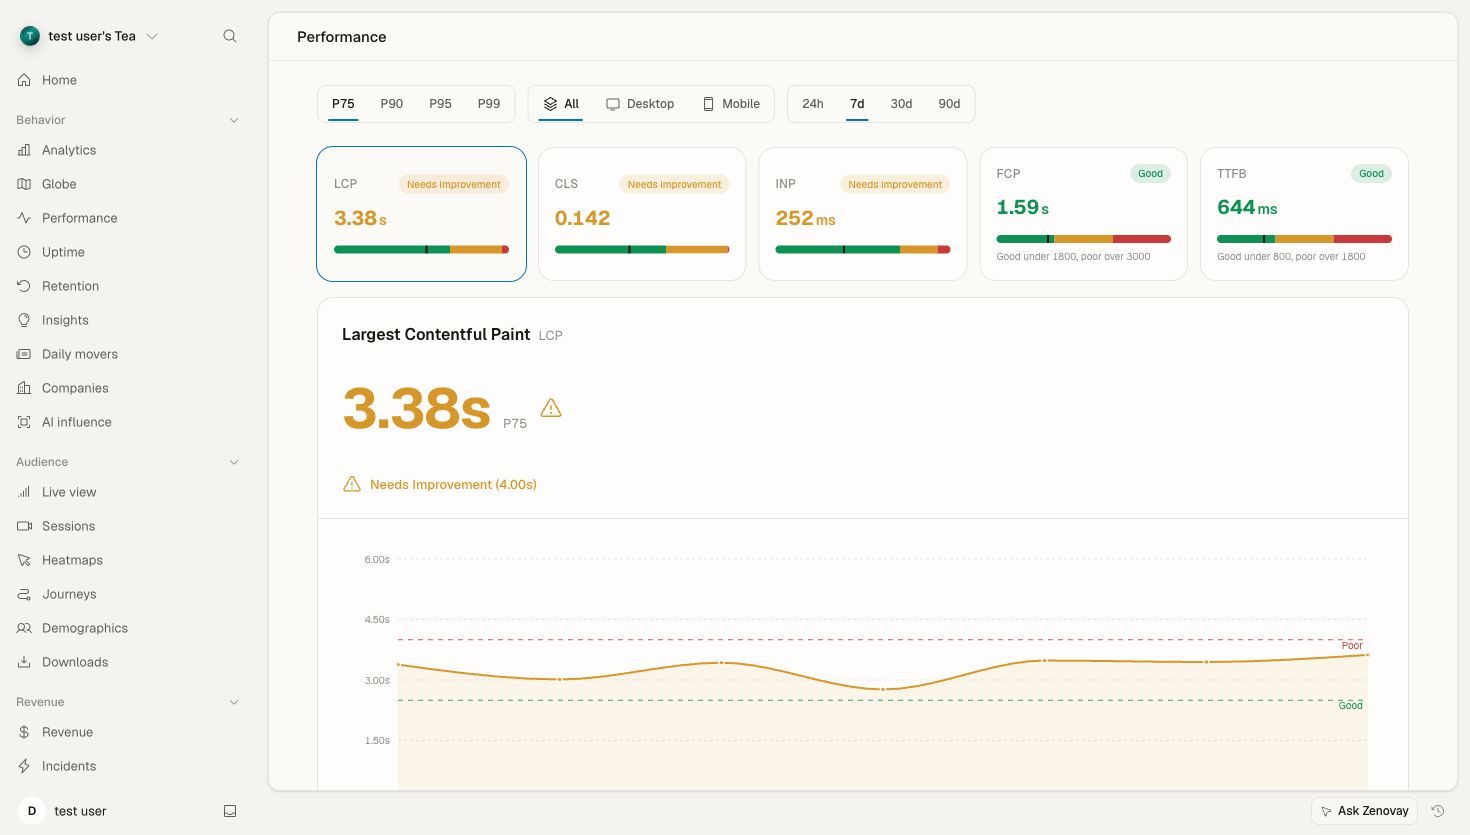Click the search magnifier icon in sidebar

click(230, 36)
